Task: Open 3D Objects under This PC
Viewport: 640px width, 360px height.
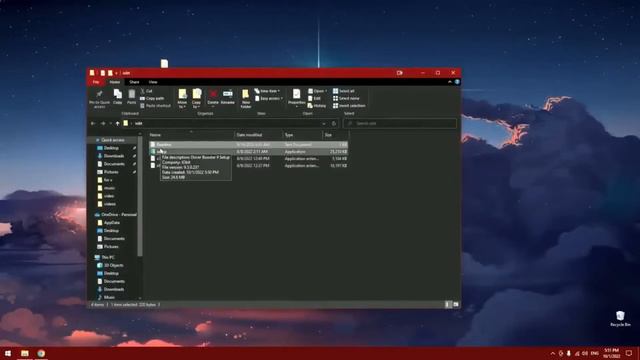Action: pos(113,265)
